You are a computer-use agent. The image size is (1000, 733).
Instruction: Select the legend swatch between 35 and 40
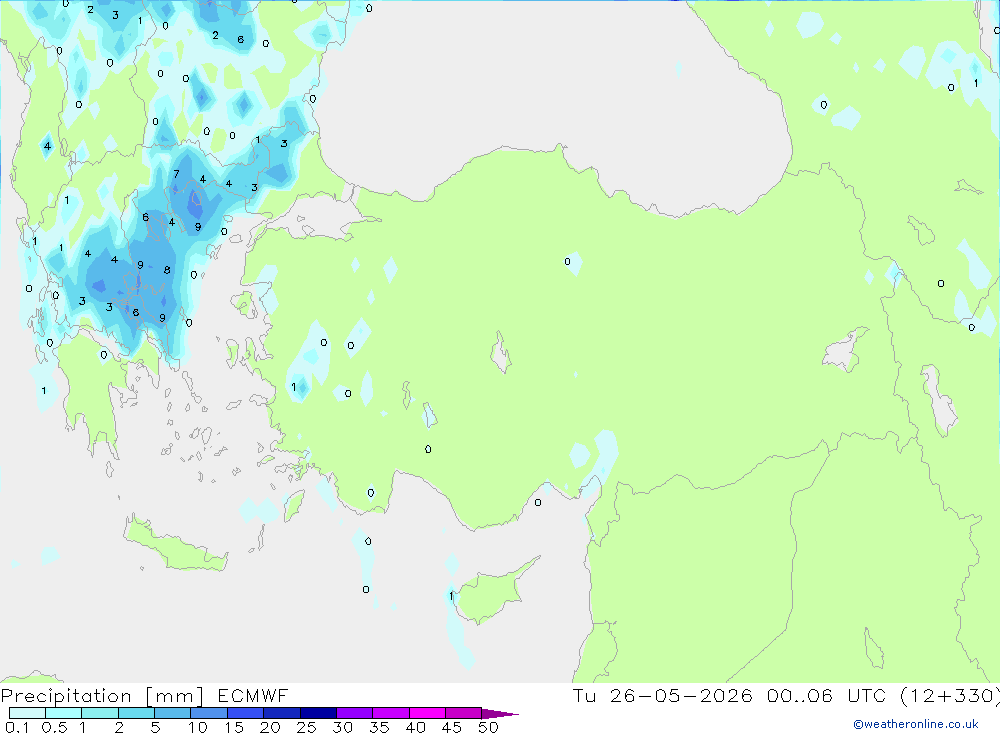point(391,713)
